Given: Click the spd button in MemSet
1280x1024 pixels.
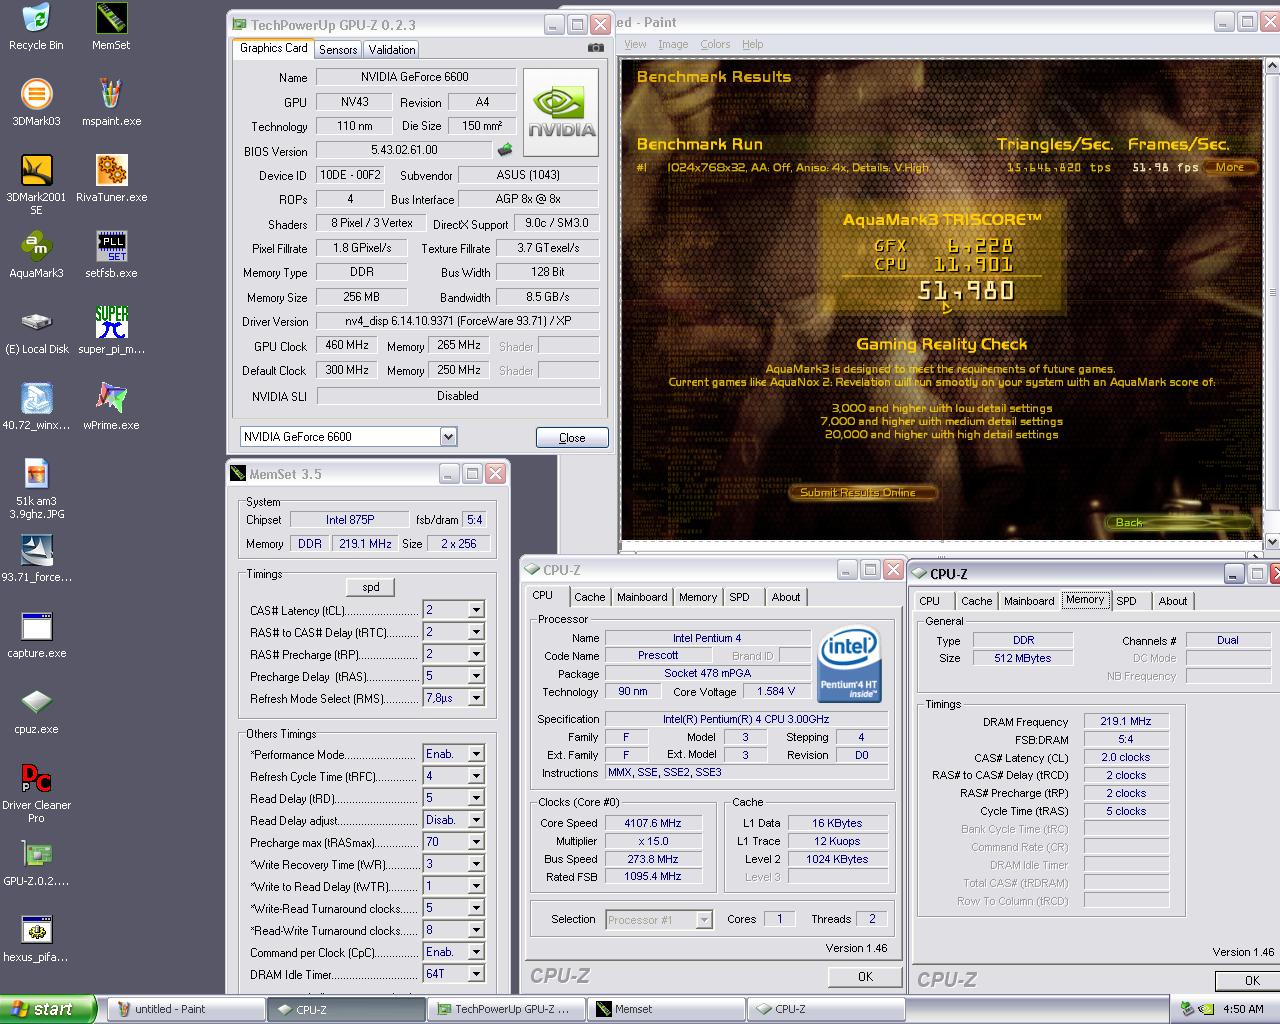Looking at the screenshot, I should (x=371, y=587).
